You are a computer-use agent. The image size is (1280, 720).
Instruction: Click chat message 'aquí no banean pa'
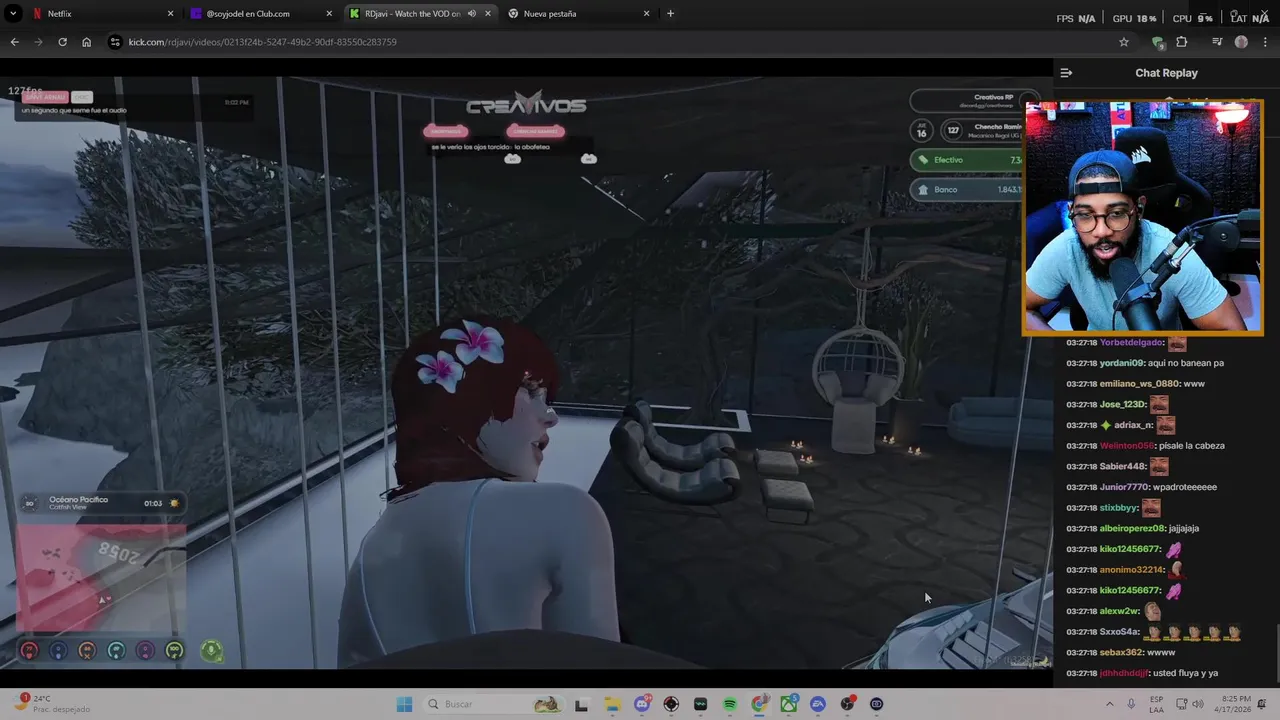pyautogui.click(x=1187, y=363)
